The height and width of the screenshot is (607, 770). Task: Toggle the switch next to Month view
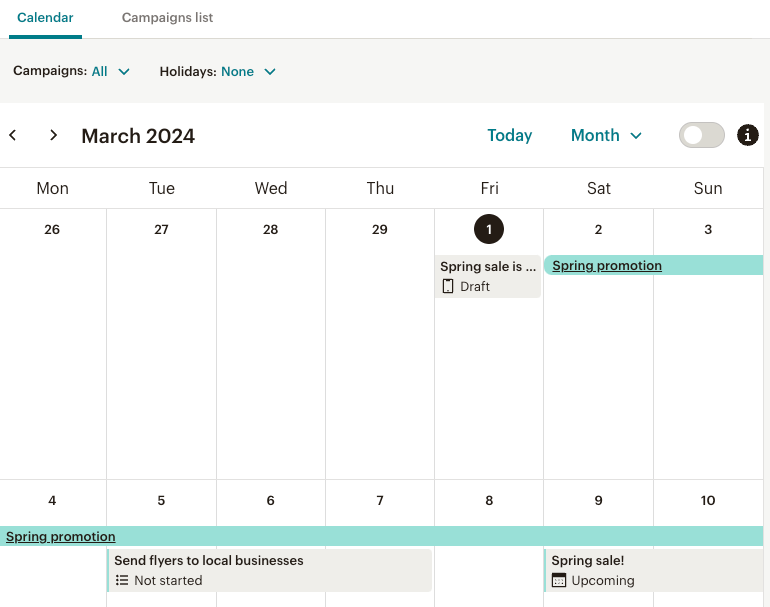coord(701,135)
